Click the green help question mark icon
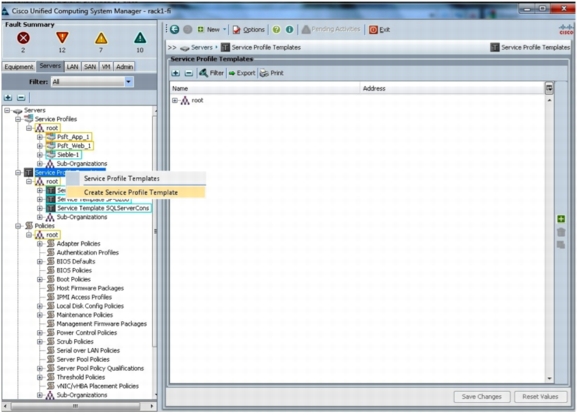Image resolution: width=578 pixels, height=415 pixels. click(x=276, y=29)
